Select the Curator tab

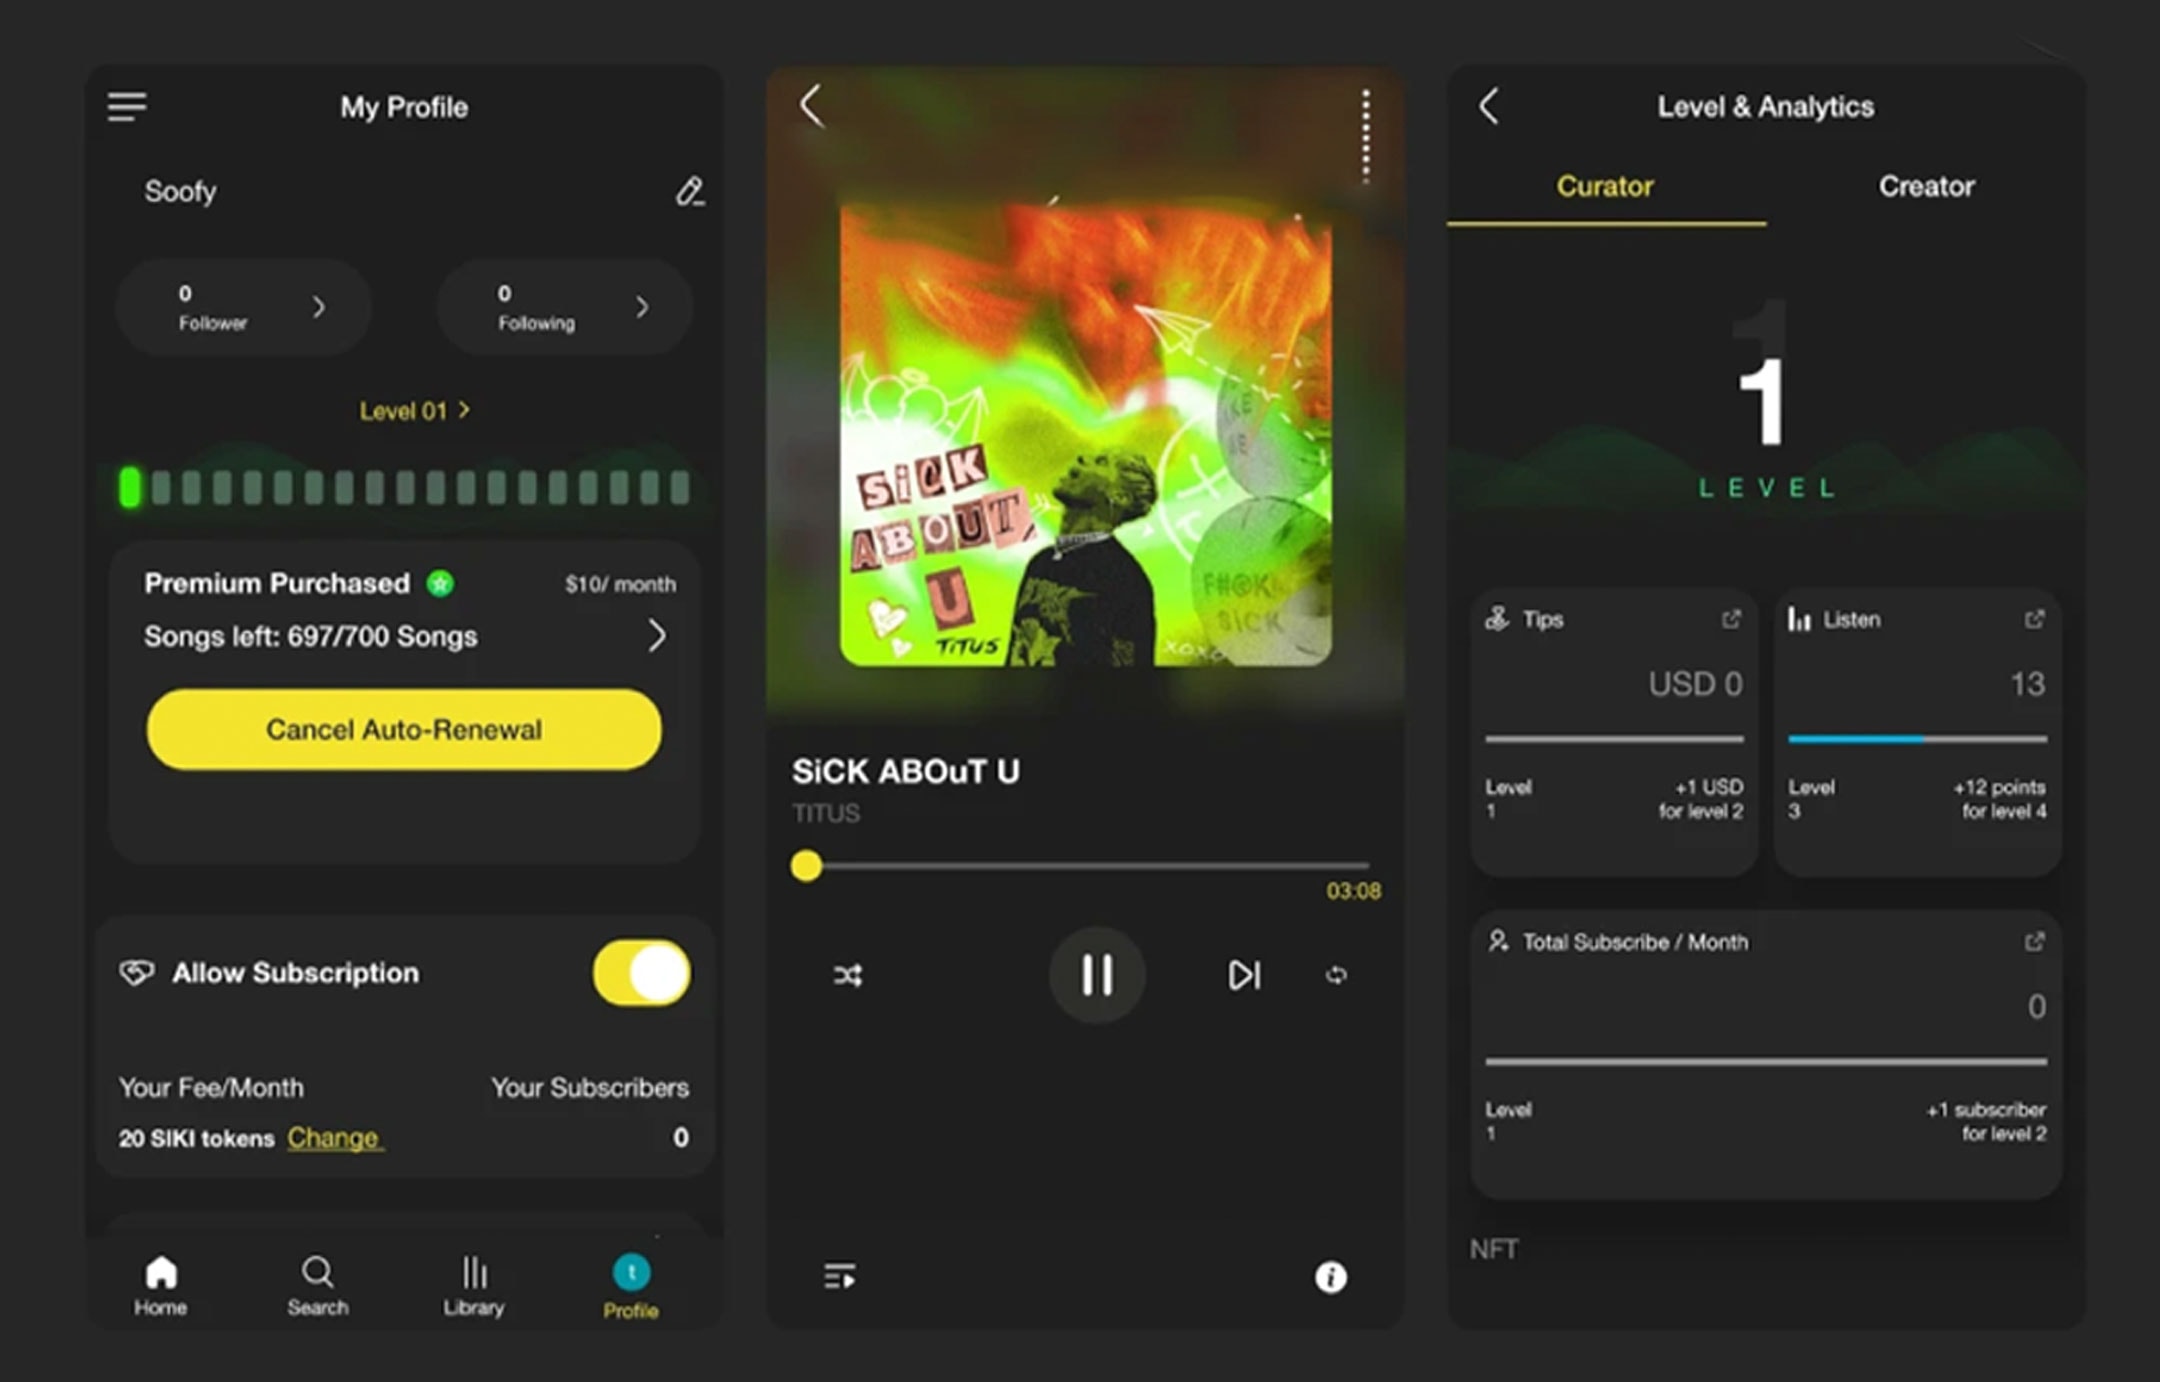coord(1605,187)
